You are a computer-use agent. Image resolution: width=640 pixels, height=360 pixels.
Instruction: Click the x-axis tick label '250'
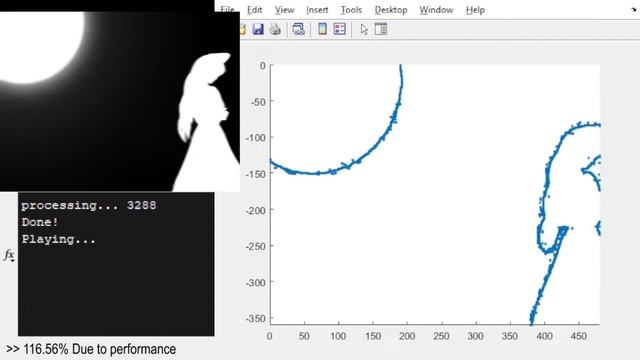pyautogui.click(x=441, y=336)
